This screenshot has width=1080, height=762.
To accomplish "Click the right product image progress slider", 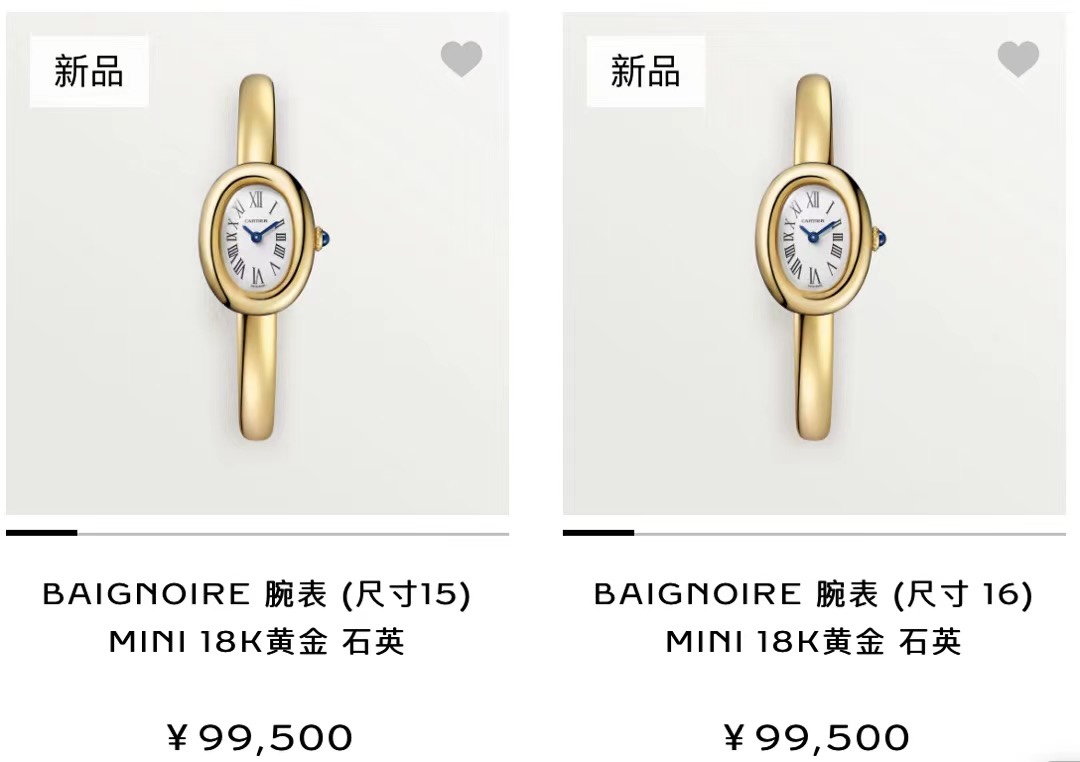I will click(814, 533).
